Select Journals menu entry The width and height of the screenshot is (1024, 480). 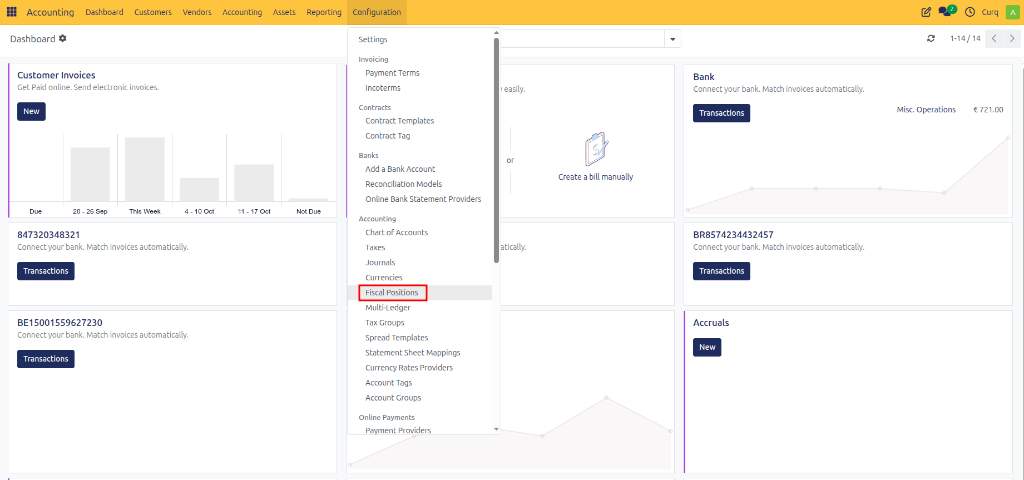[x=380, y=263]
